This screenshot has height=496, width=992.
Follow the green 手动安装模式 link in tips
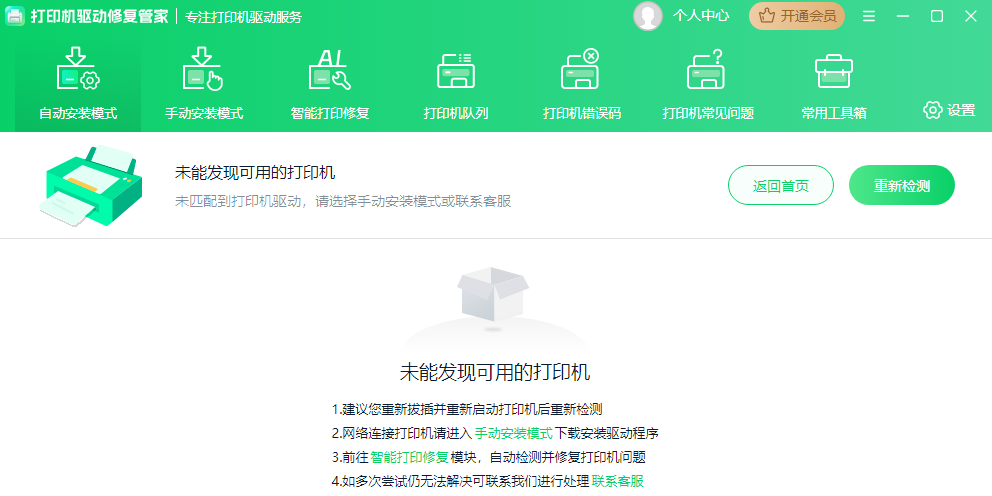[513, 433]
